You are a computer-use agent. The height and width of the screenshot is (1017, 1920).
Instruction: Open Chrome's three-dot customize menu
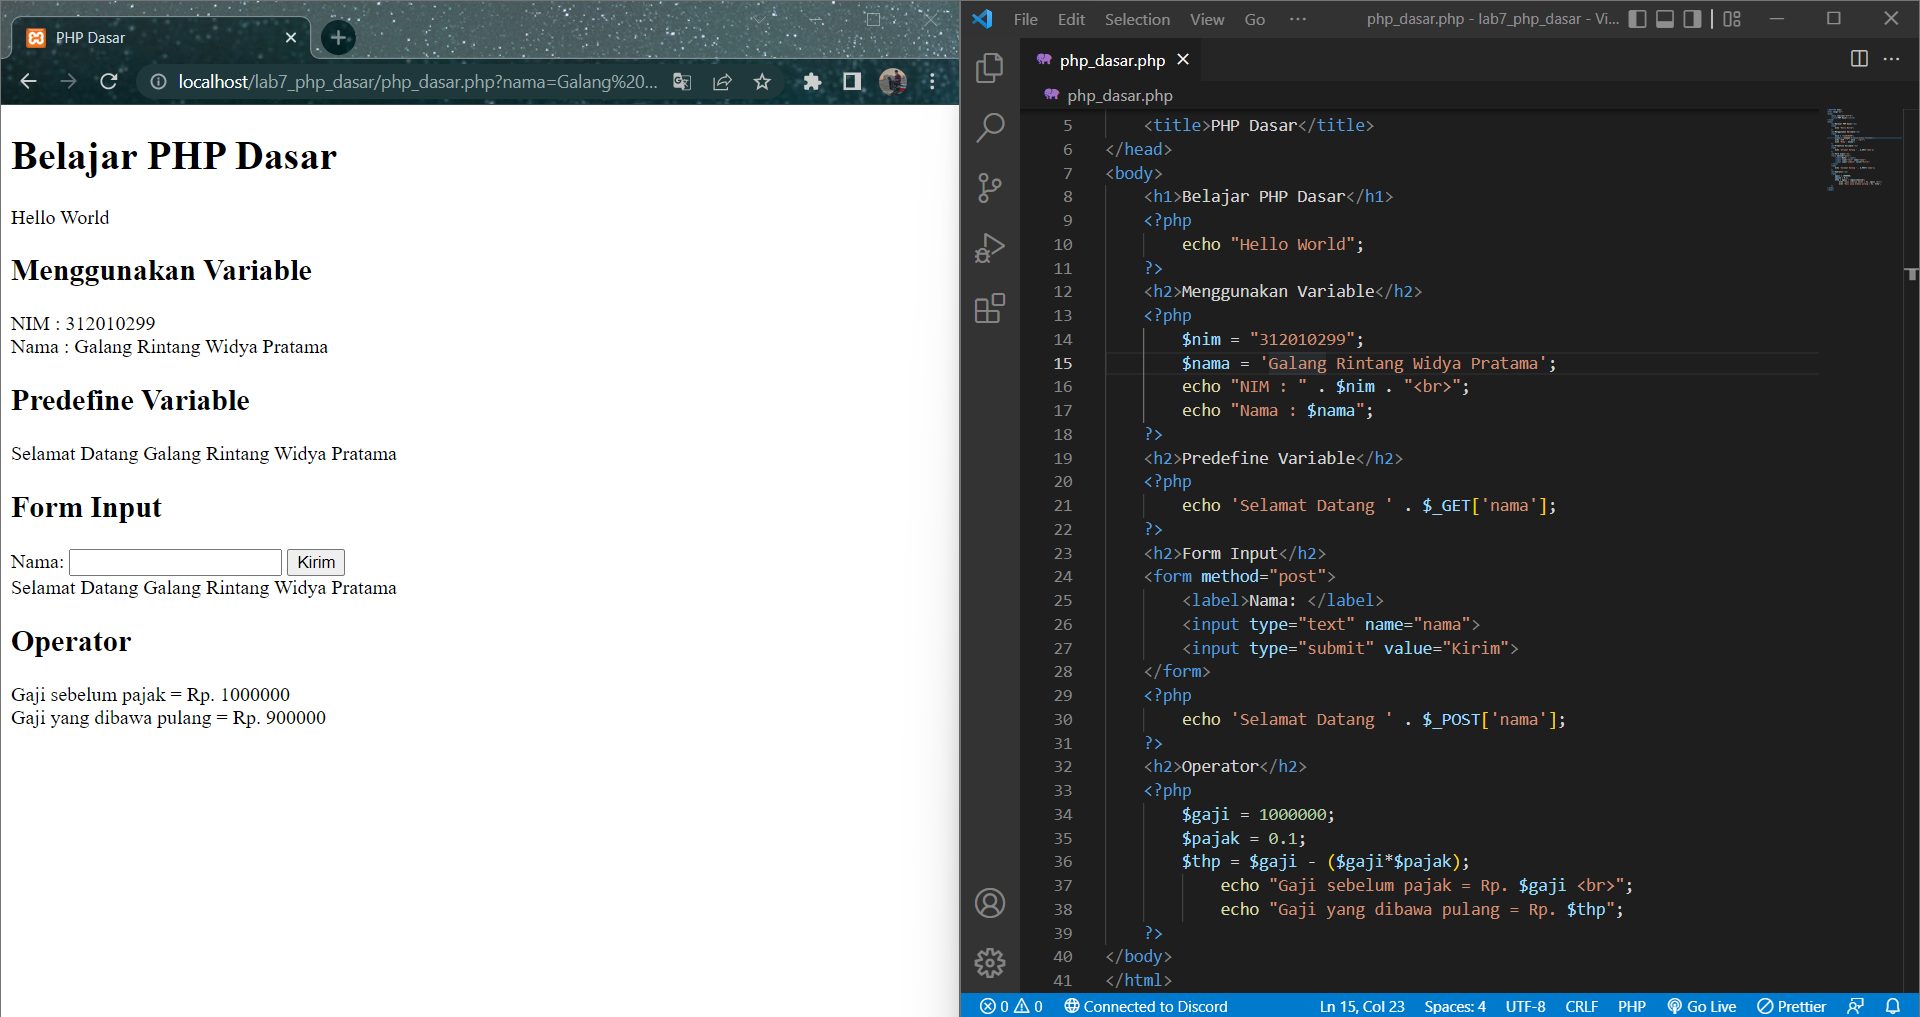932,82
